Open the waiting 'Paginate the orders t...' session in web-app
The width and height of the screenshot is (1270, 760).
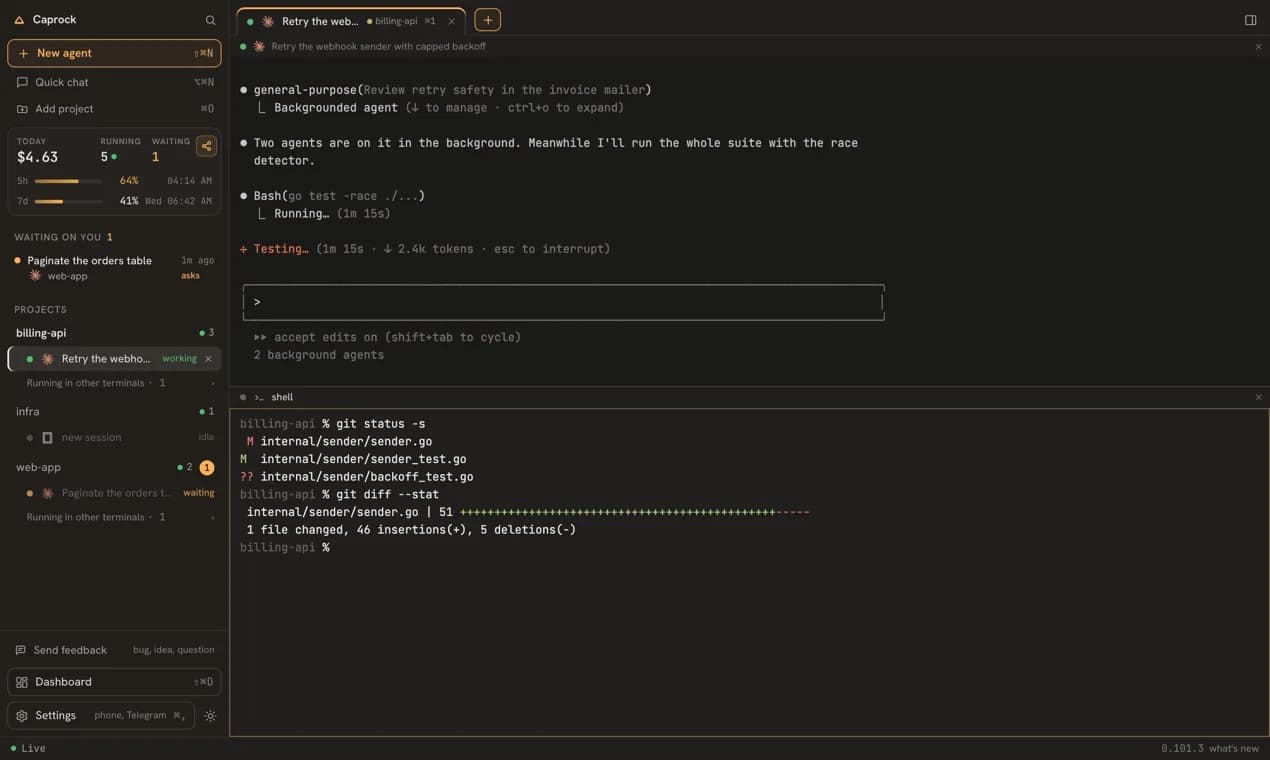click(114, 493)
